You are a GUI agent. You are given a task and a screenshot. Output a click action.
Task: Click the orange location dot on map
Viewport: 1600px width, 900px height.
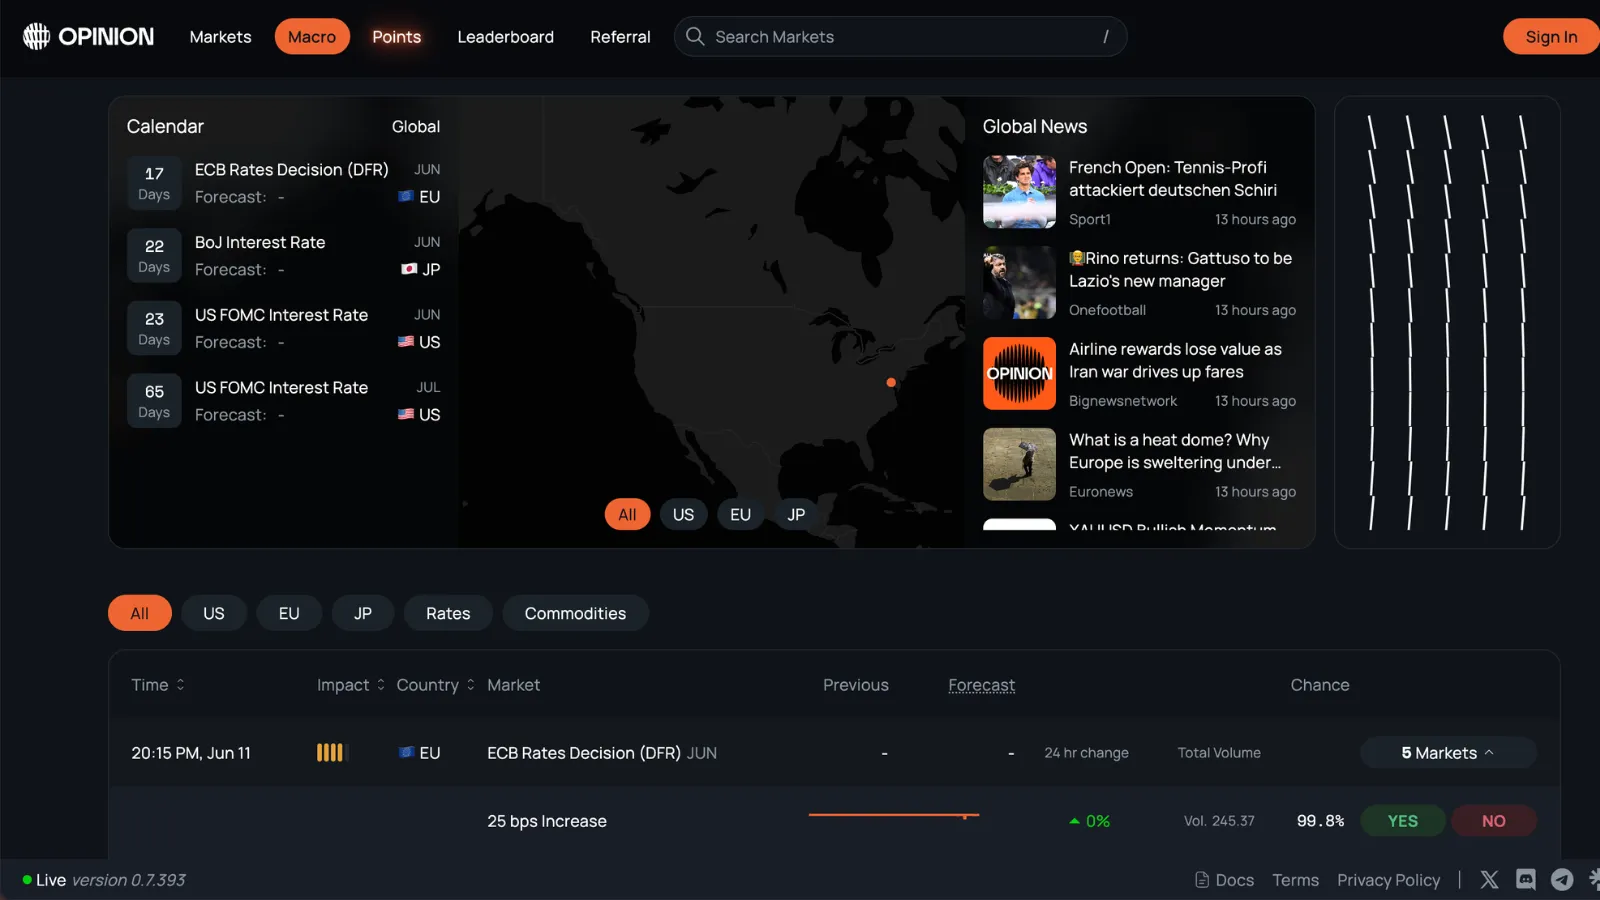click(x=891, y=382)
